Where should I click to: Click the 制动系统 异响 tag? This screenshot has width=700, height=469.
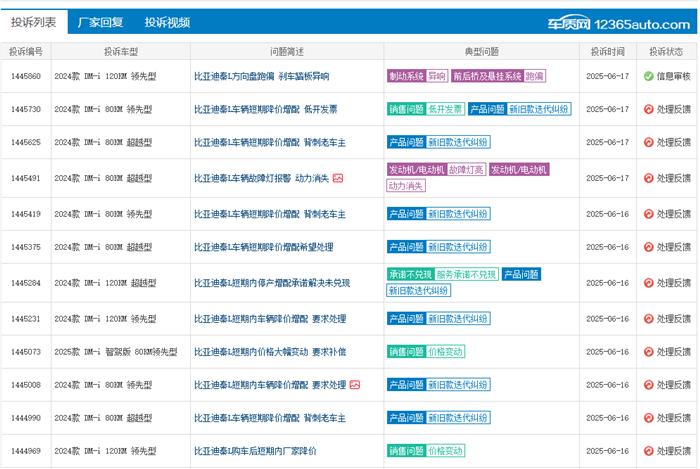[x=417, y=76]
